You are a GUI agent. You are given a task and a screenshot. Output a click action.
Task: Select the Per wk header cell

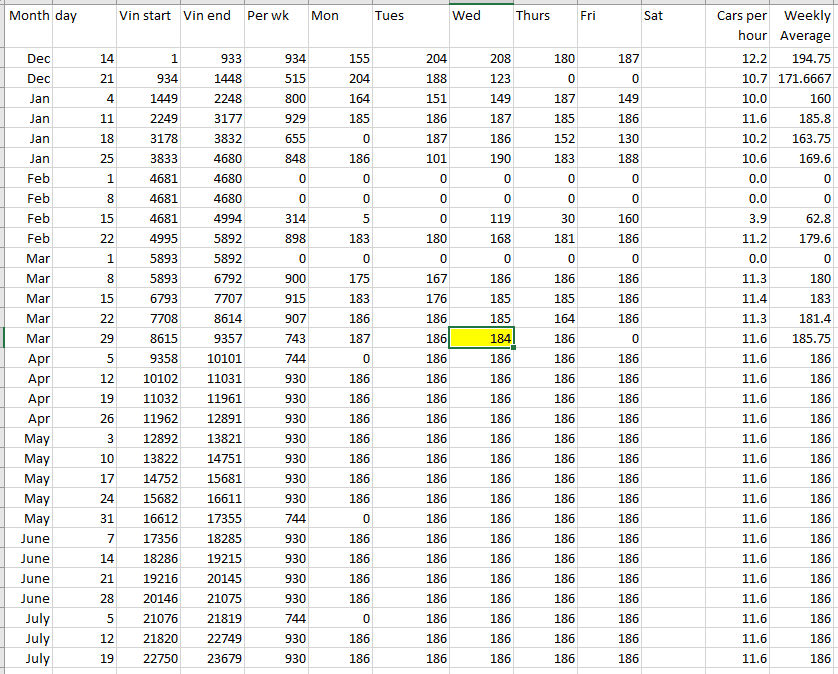276,17
